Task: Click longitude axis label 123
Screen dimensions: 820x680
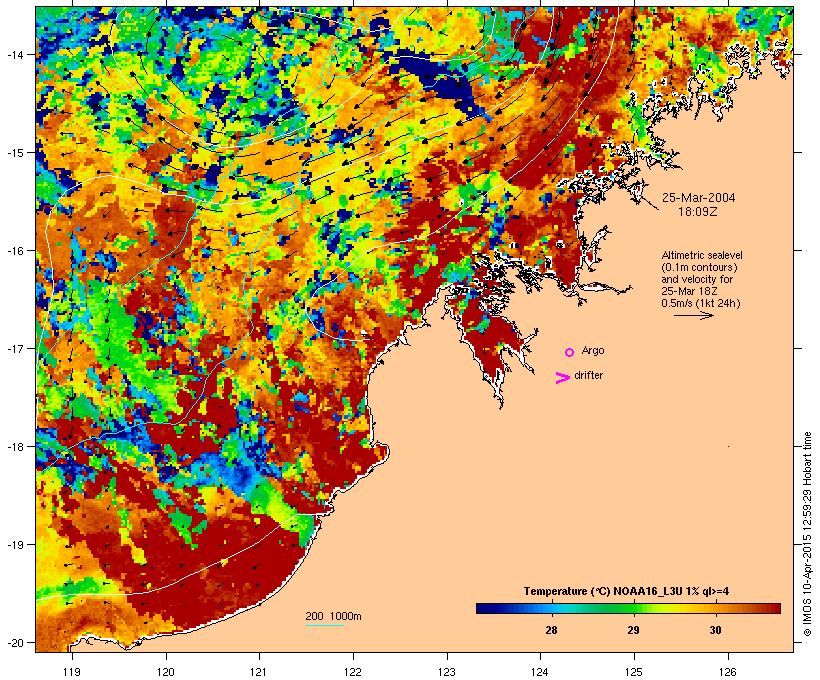Action: pos(447,672)
